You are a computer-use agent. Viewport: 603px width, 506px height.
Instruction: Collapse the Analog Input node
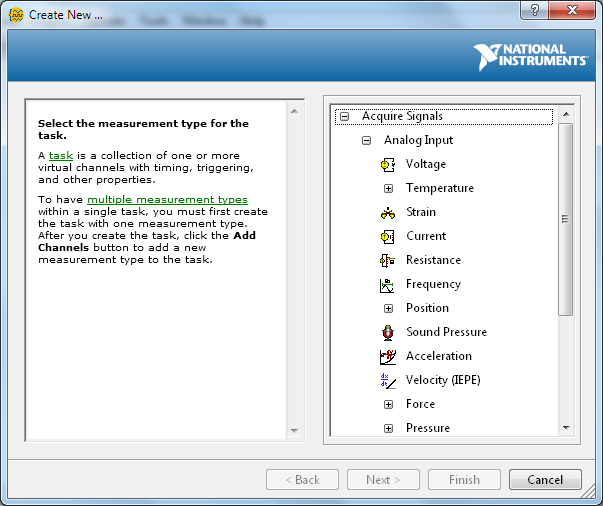366,140
